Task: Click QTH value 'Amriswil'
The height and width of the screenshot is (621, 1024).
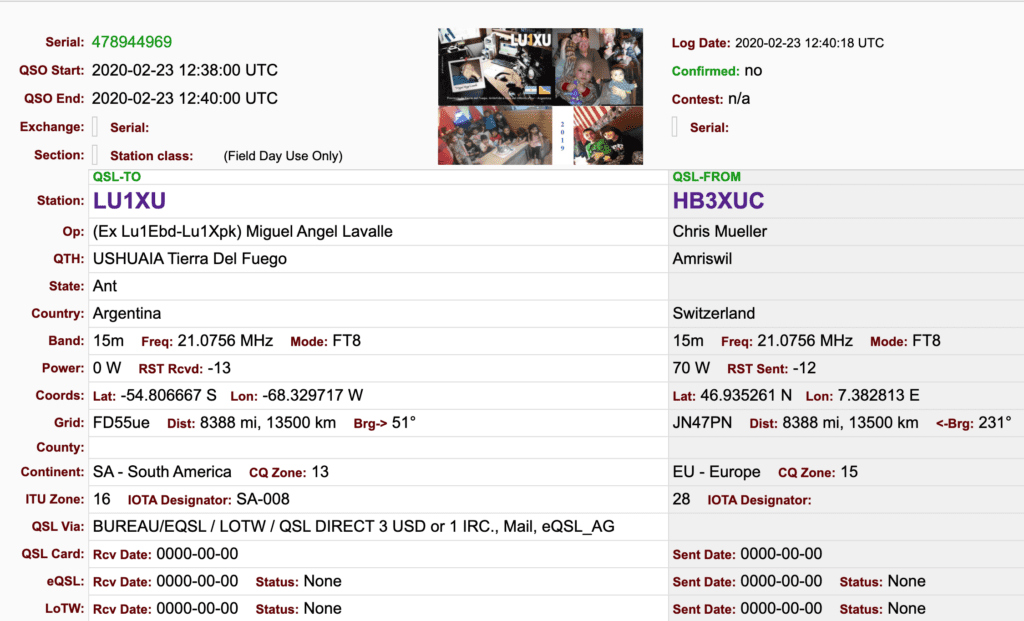Action: tap(702, 259)
